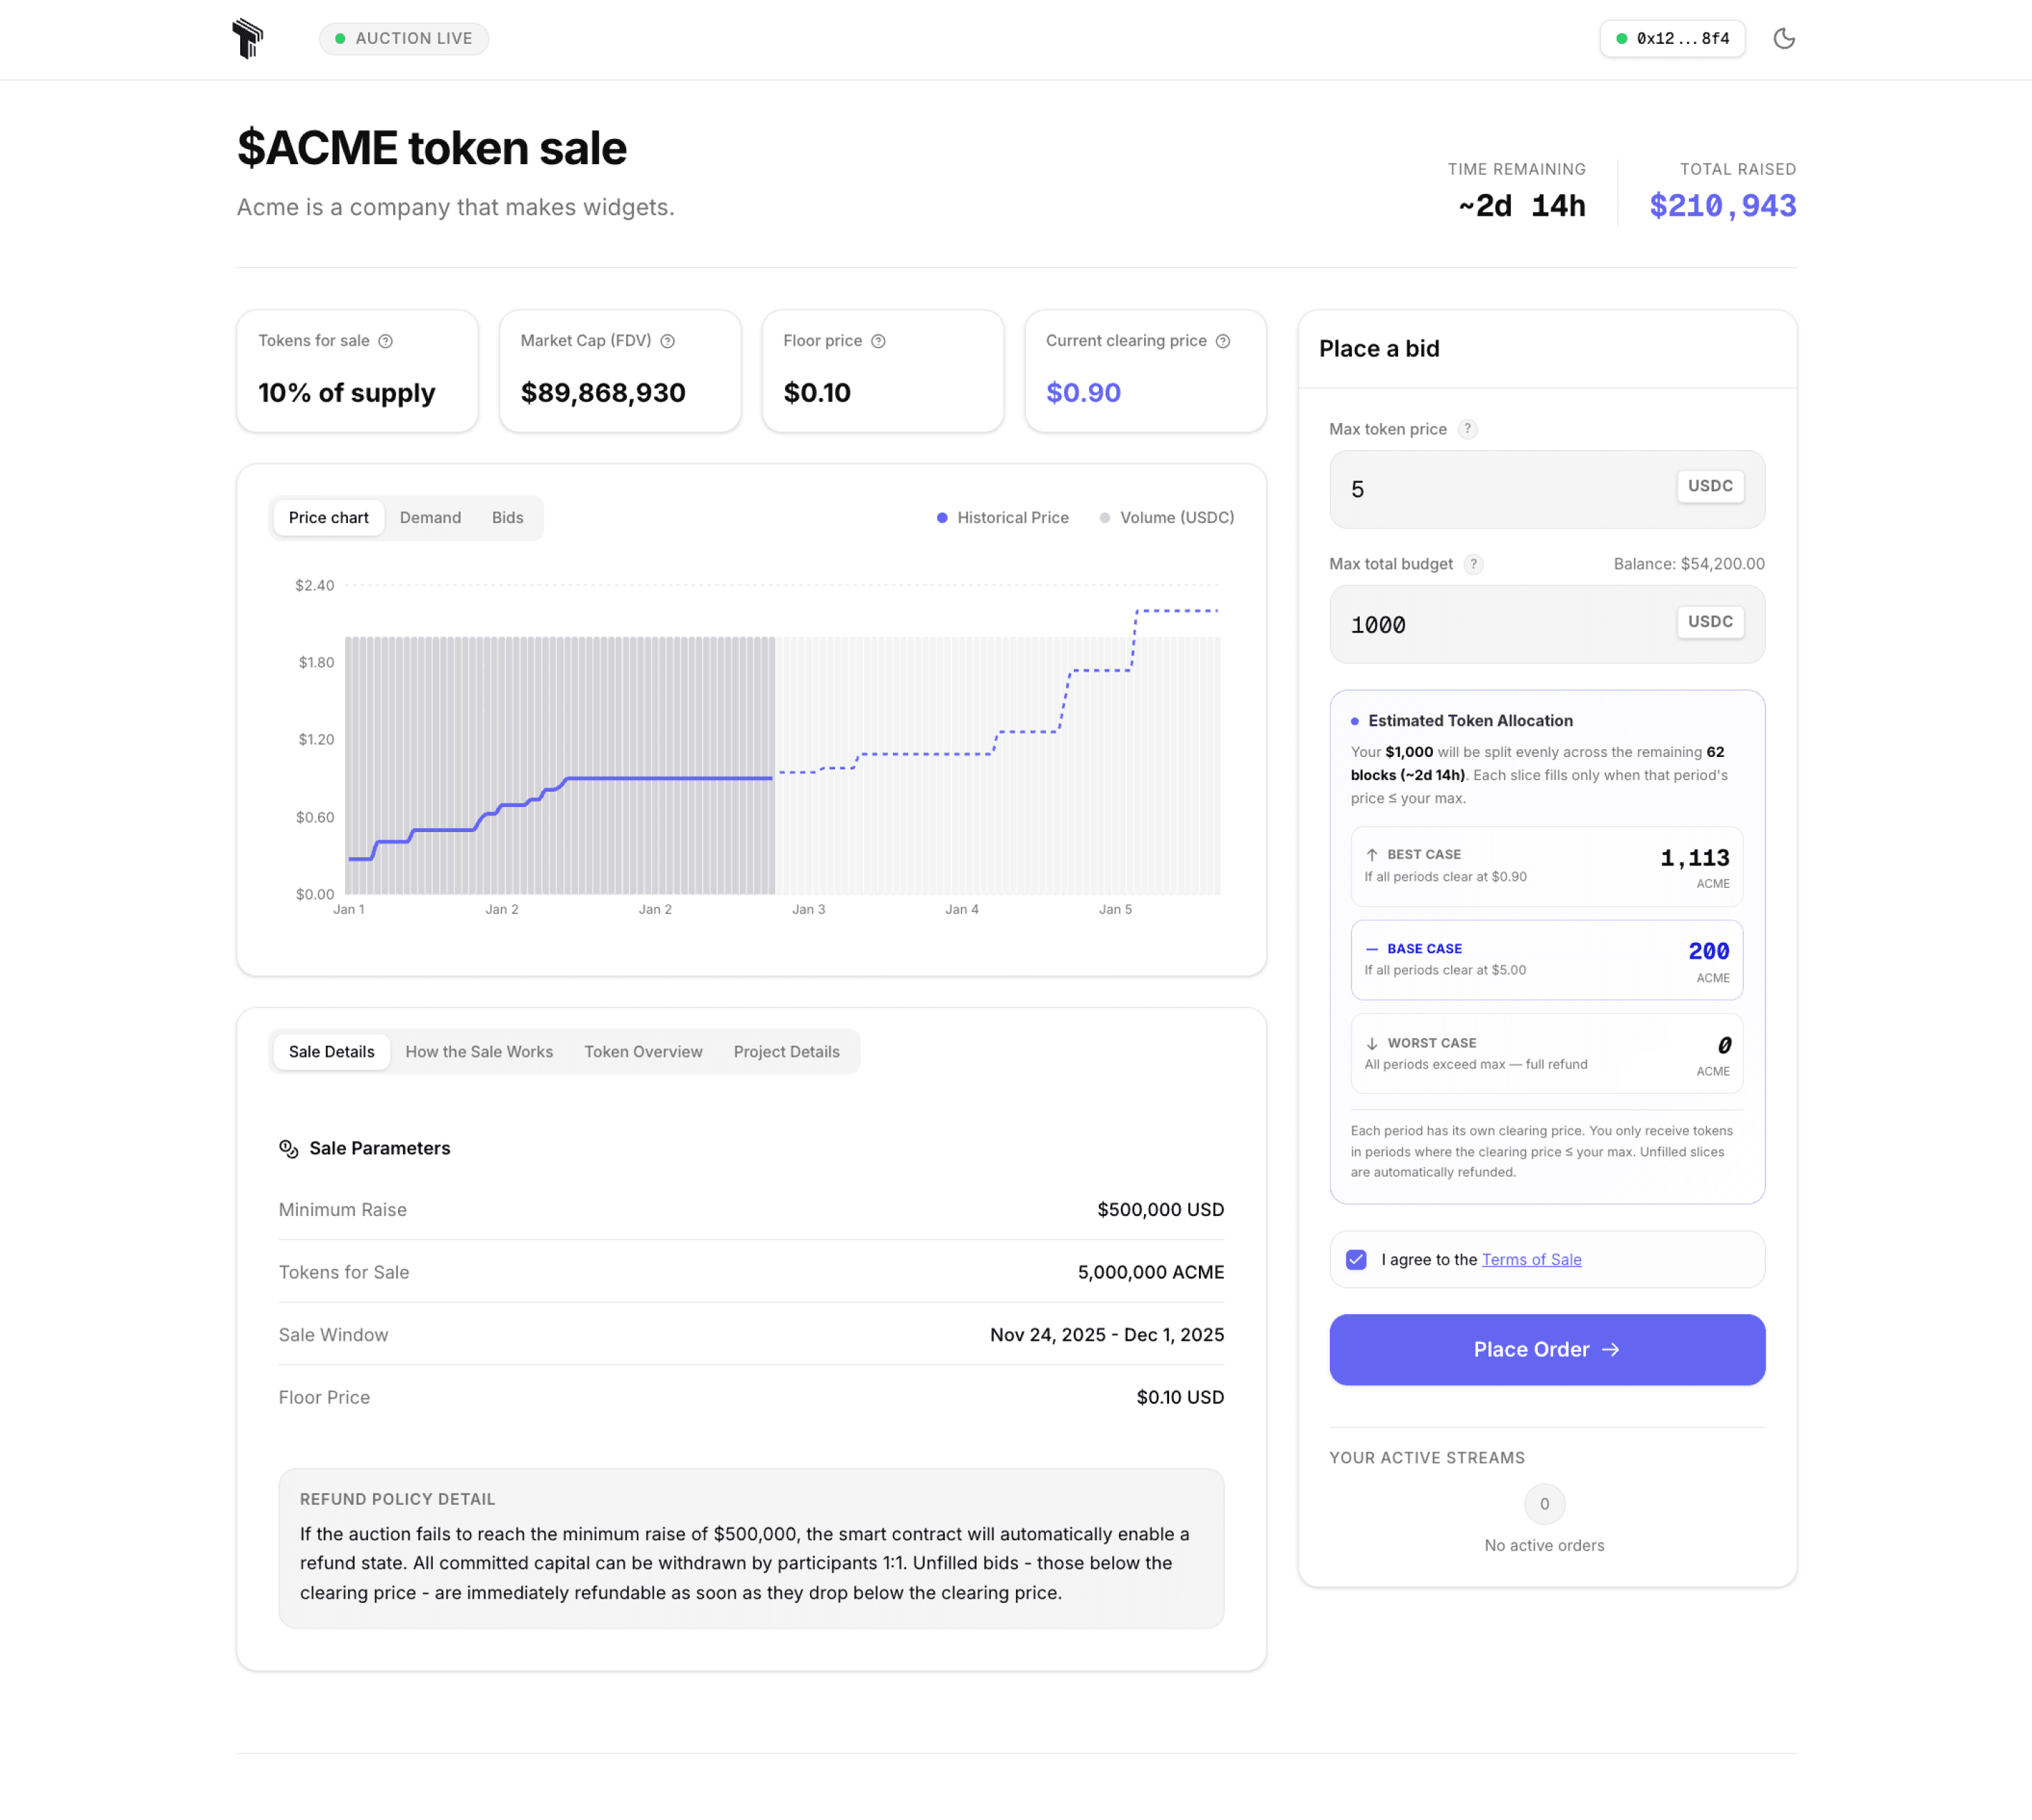2032x1820 pixels.
Task: Click Floor price info icon
Action: click(878, 341)
